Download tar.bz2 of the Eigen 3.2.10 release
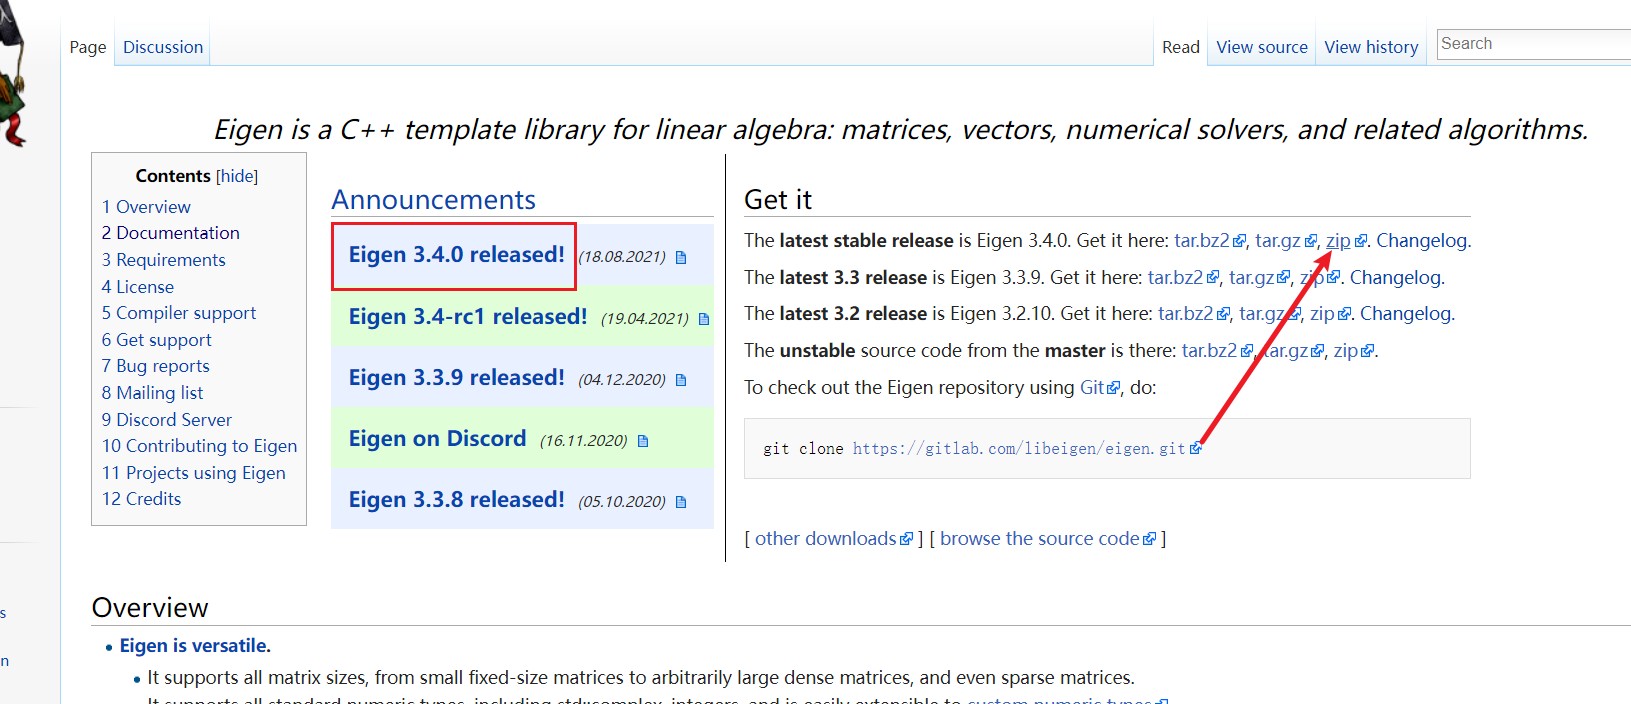1631x704 pixels. 1185,314
